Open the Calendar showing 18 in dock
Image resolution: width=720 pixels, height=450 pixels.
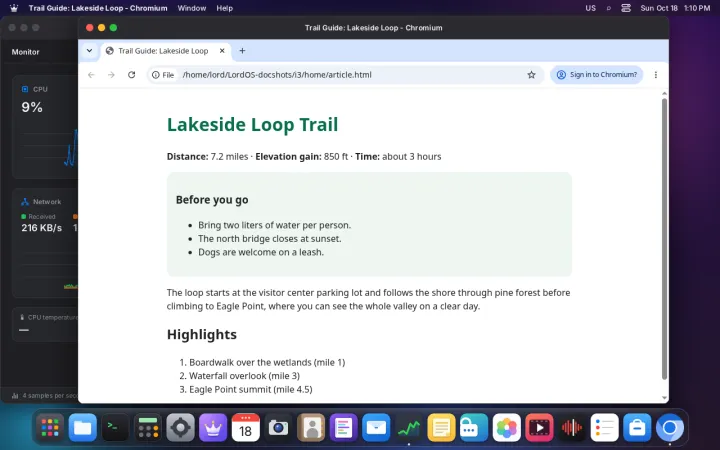[246, 428]
